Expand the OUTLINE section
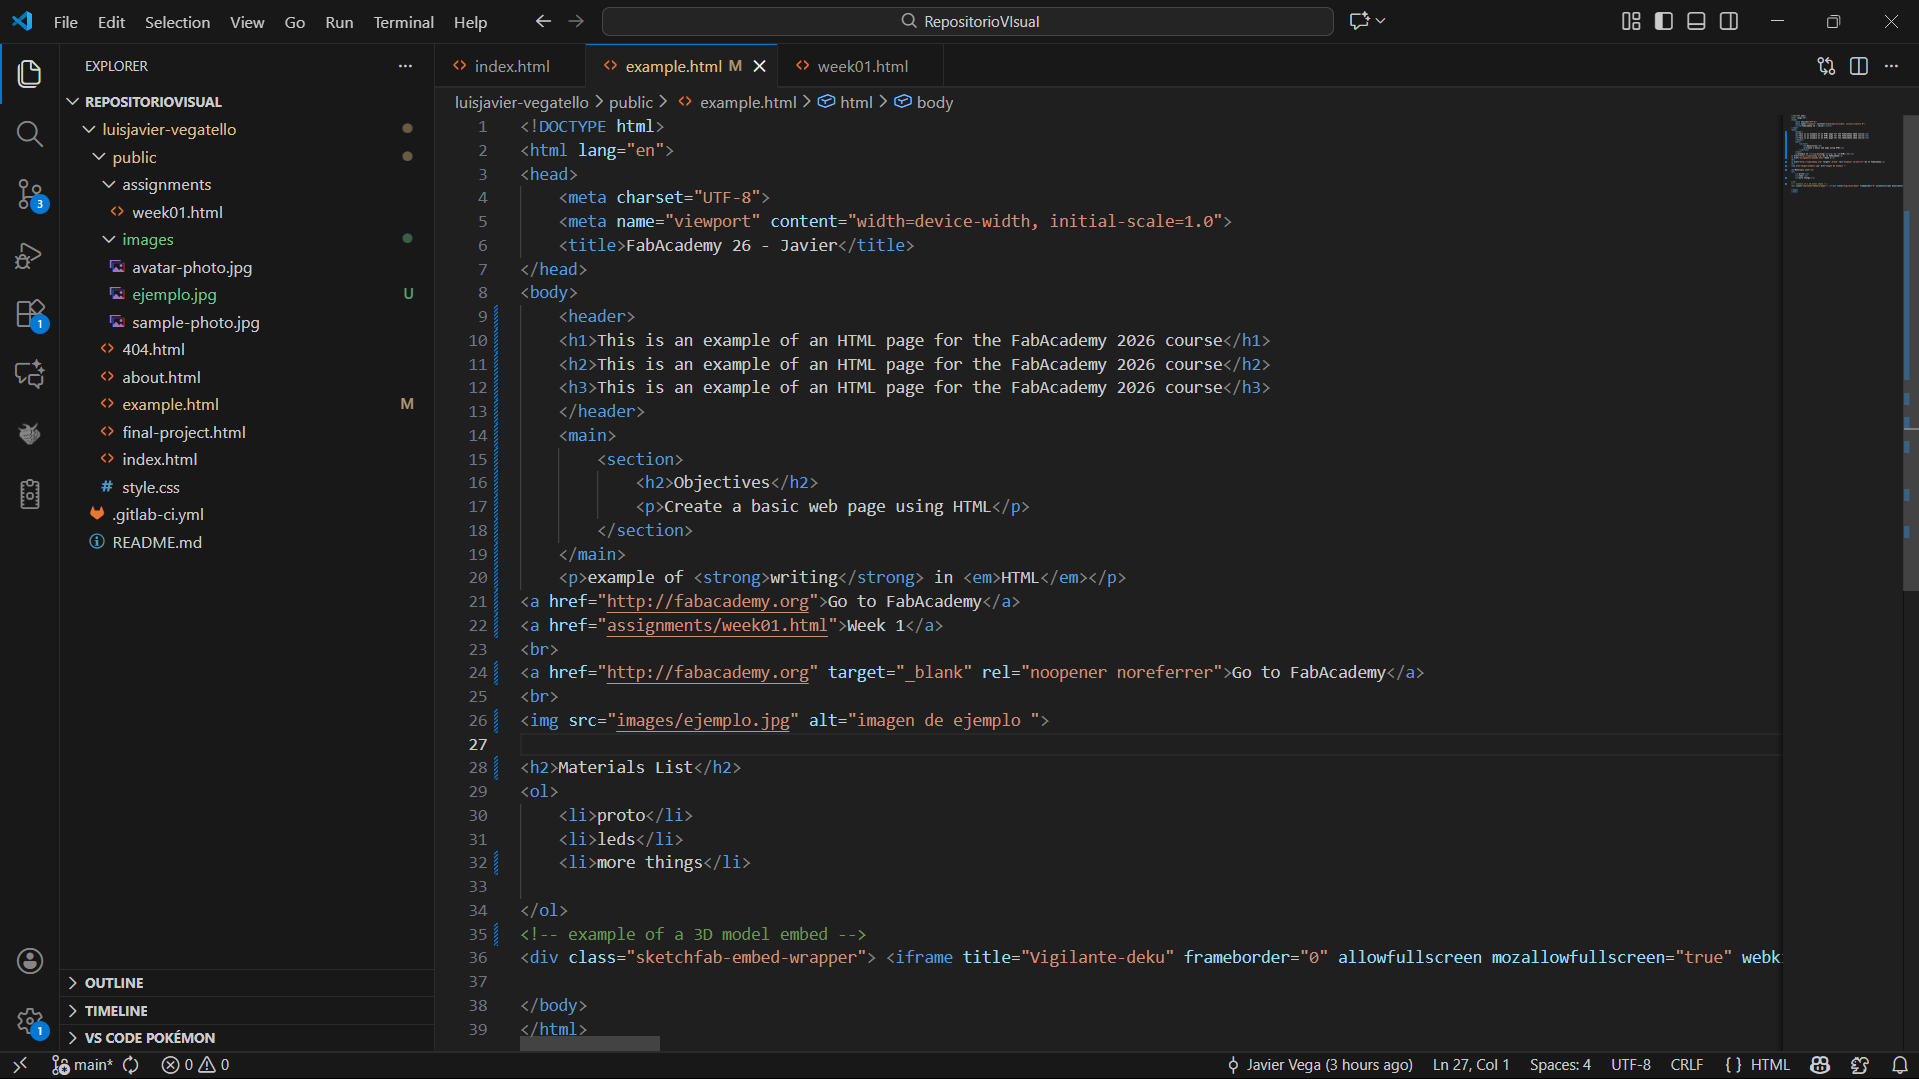The height and width of the screenshot is (1079, 1919). coord(114,983)
